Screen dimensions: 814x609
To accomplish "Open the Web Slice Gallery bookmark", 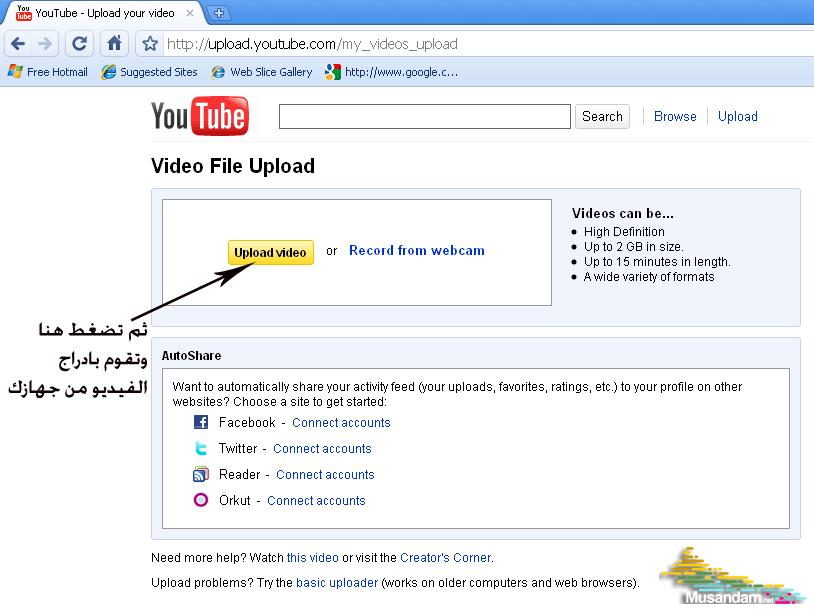I will (x=262, y=72).
